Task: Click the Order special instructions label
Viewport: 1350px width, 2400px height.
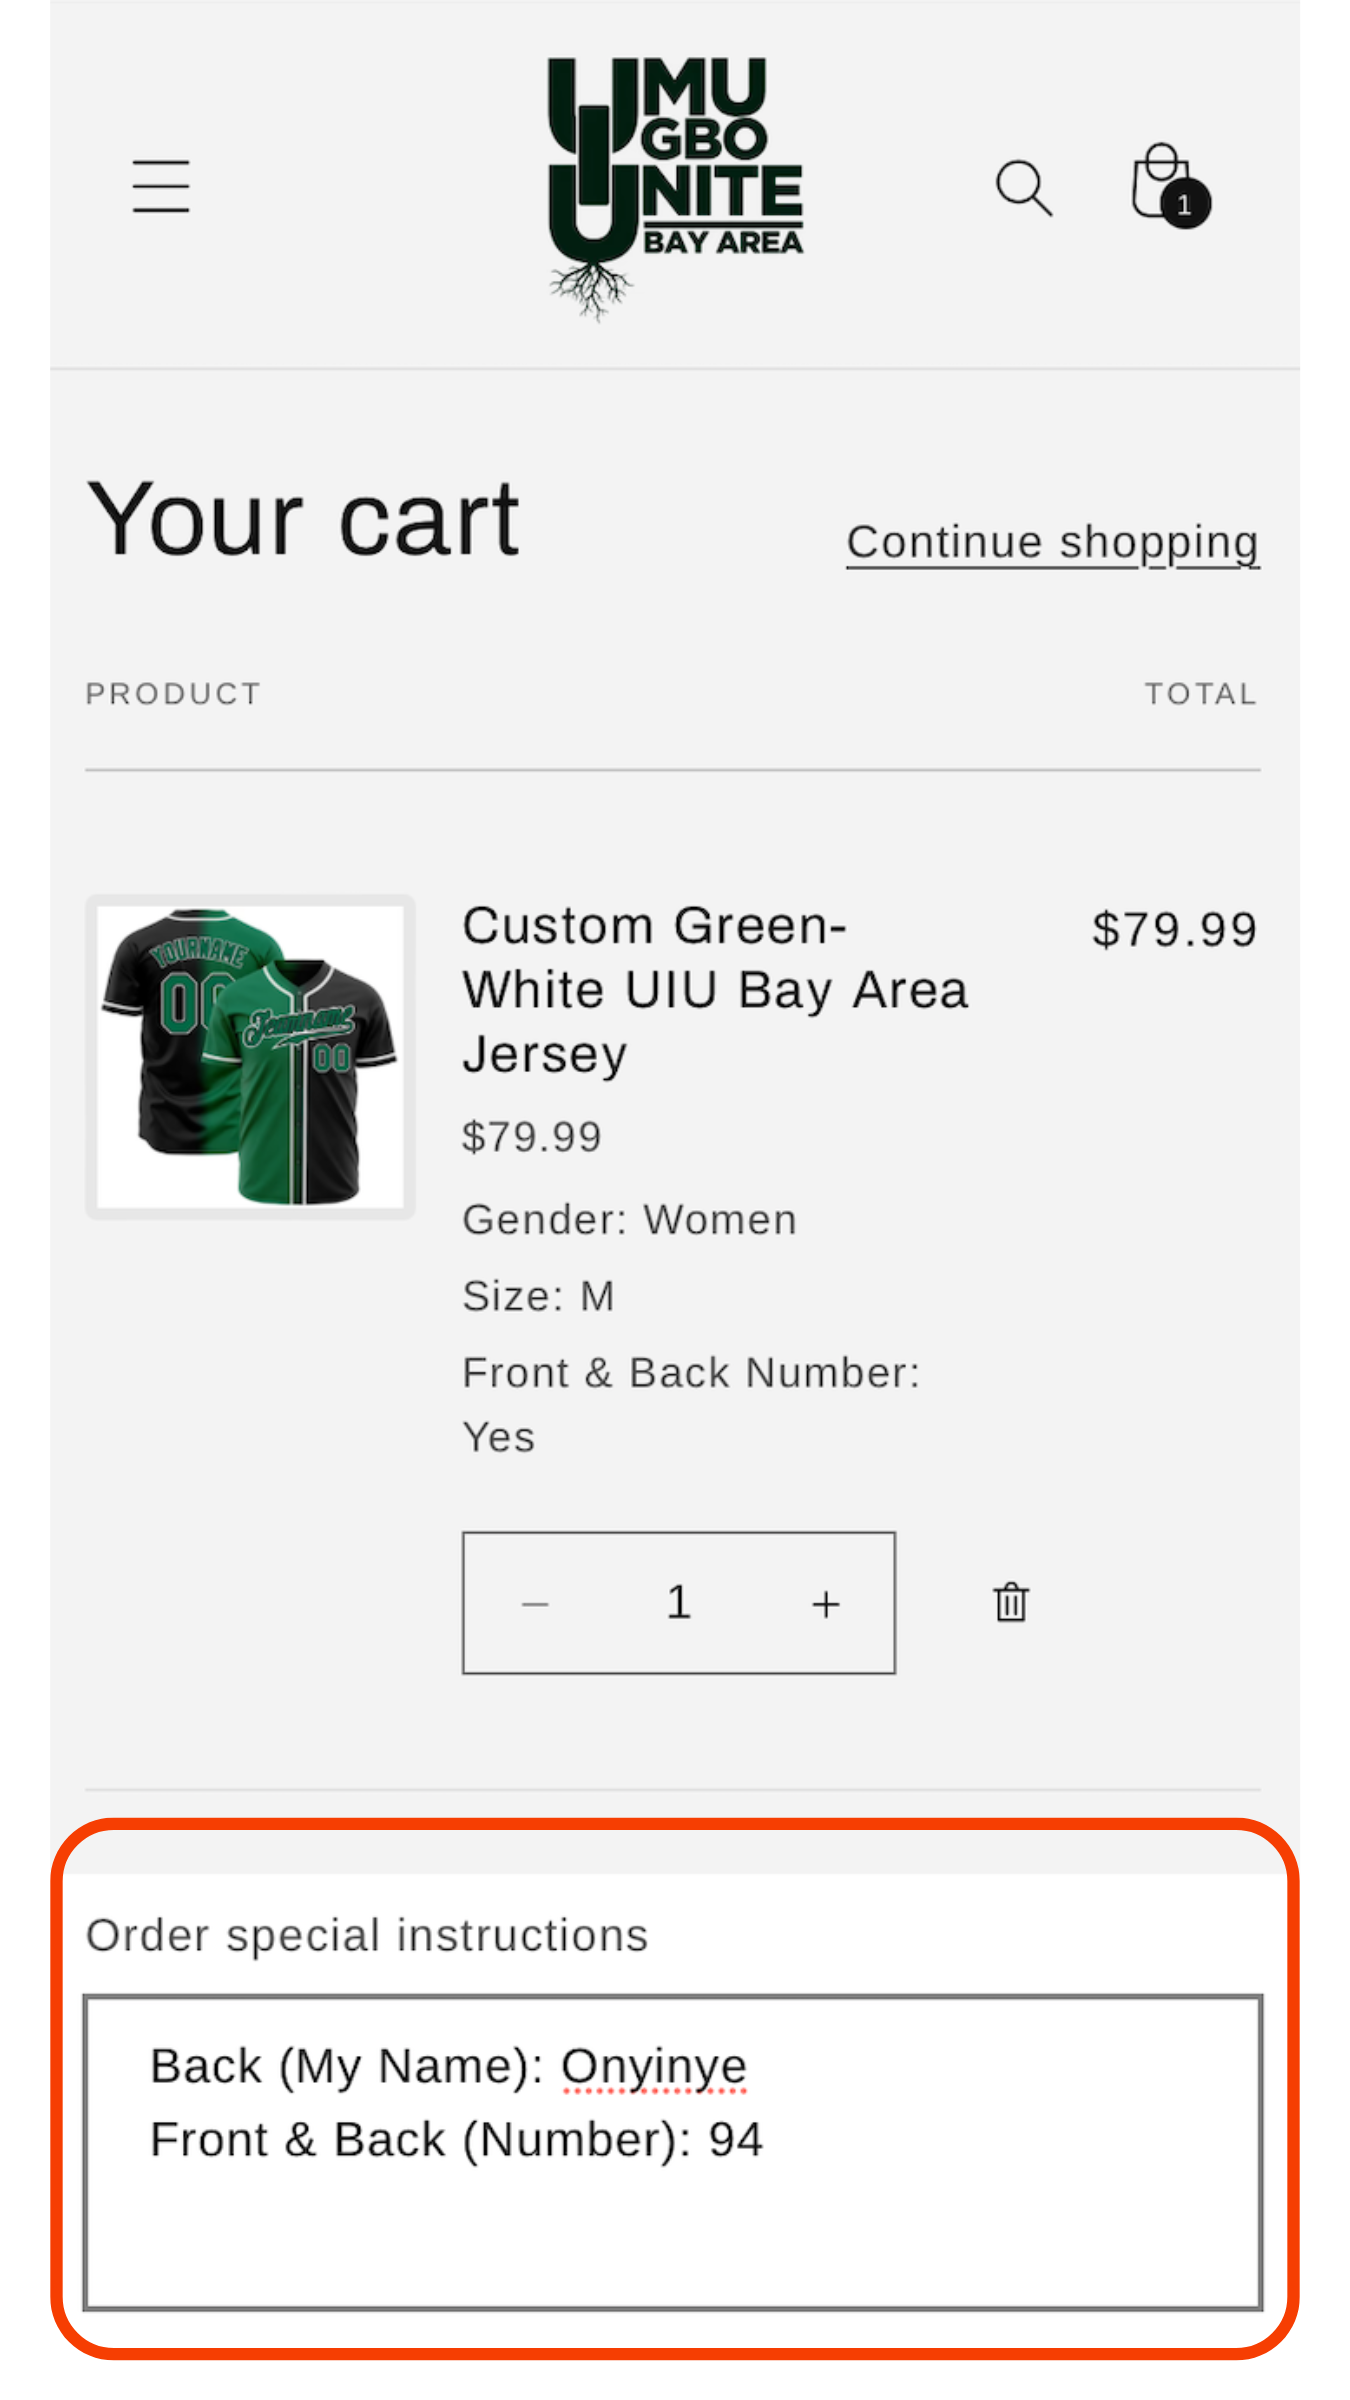Action: pyautogui.click(x=367, y=1935)
